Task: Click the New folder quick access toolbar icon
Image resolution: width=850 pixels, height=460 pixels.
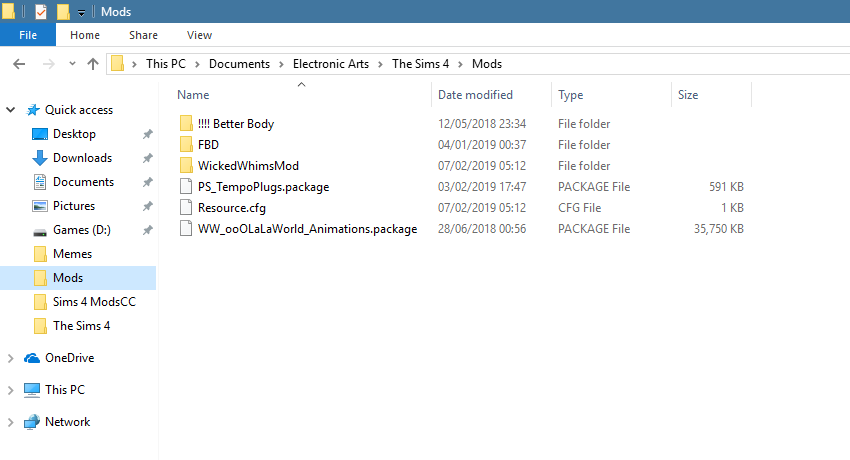Action: coord(63,11)
